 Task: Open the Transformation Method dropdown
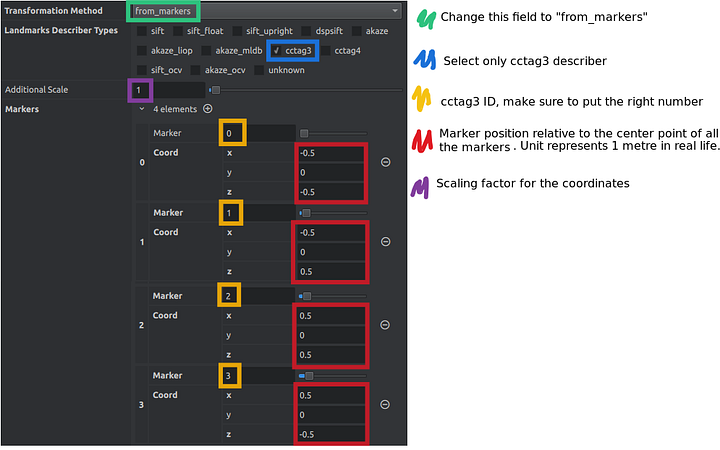pyautogui.click(x=267, y=11)
